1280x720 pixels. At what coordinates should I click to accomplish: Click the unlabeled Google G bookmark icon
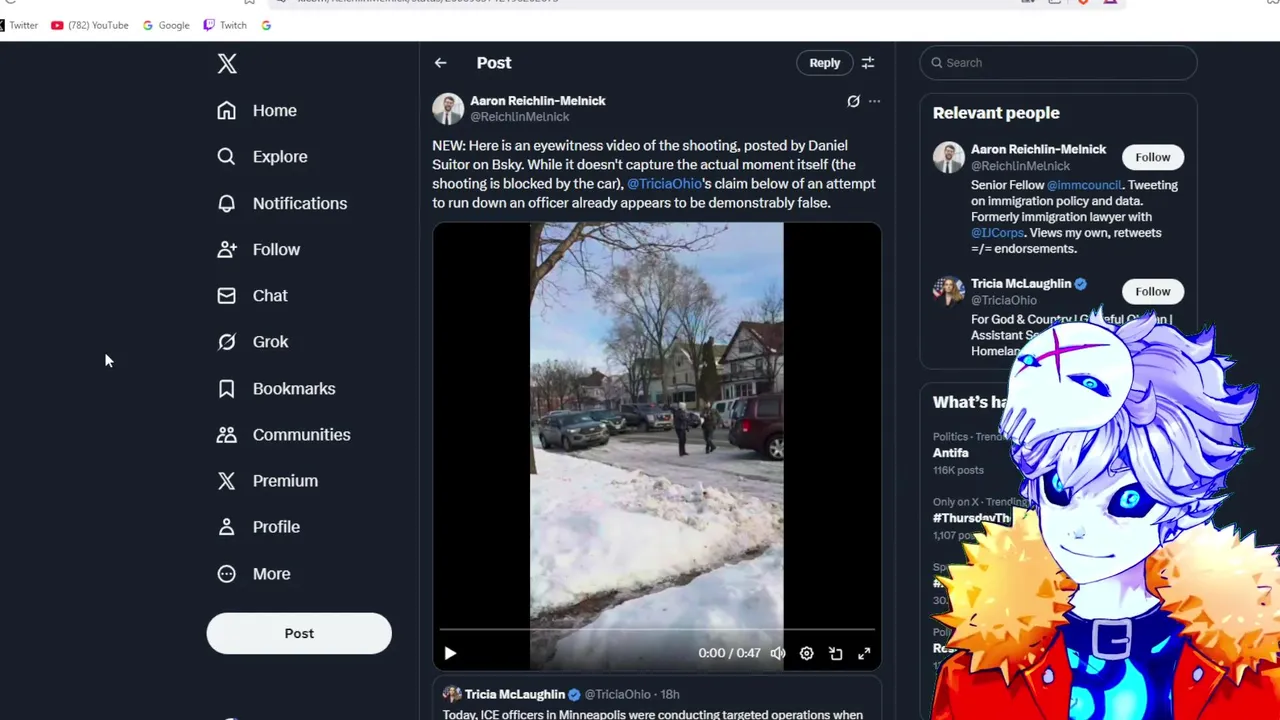coord(266,25)
